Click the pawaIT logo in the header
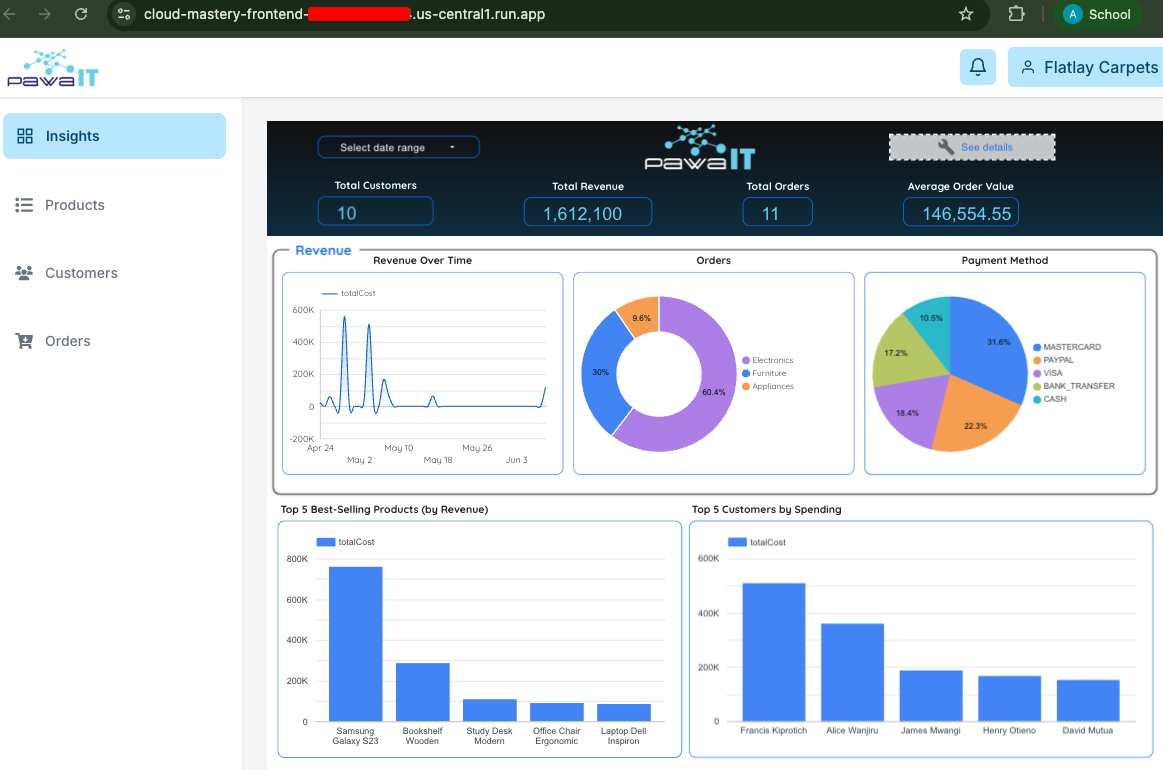Viewport: 1163px width, 770px height. (51, 67)
